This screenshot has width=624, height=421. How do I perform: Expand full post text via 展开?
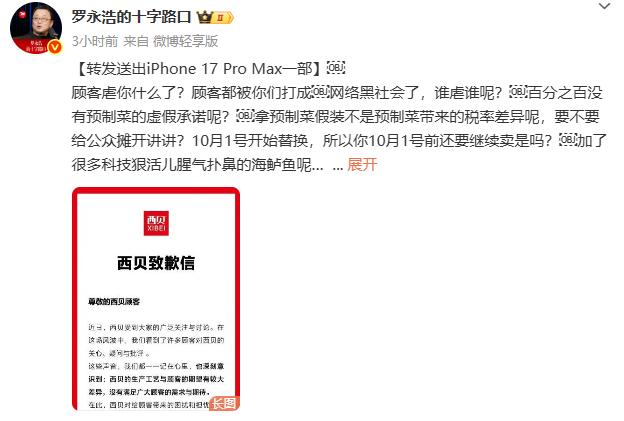pyautogui.click(x=362, y=164)
